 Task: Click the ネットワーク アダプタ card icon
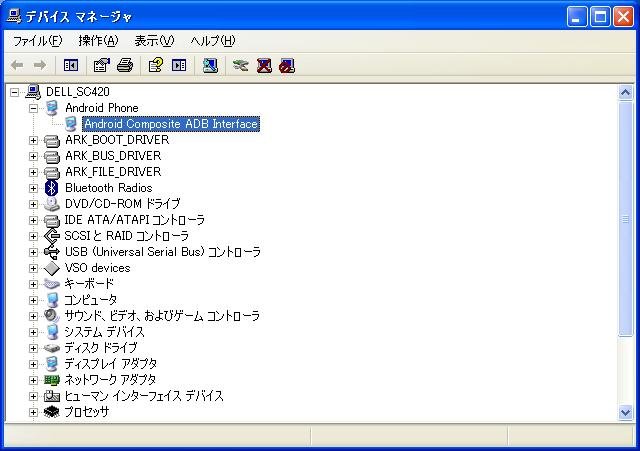[52, 380]
